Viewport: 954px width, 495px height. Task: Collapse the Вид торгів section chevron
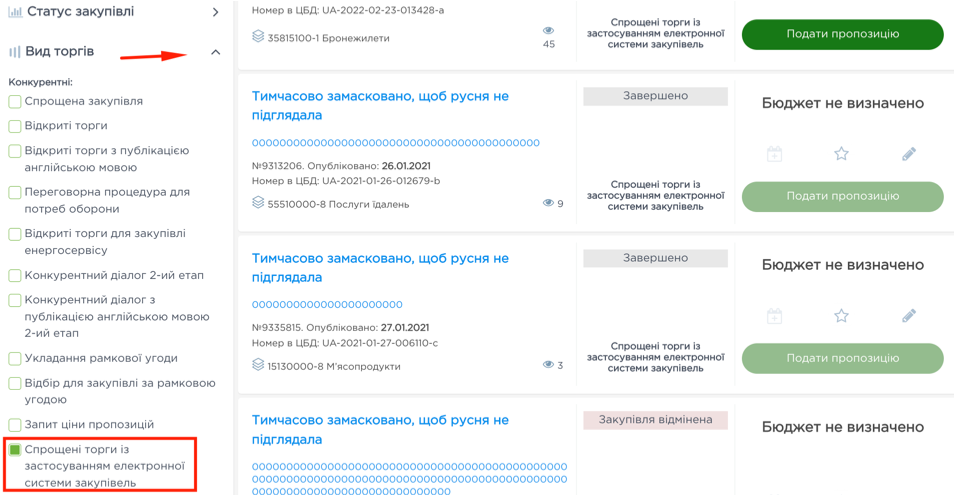pyautogui.click(x=216, y=52)
